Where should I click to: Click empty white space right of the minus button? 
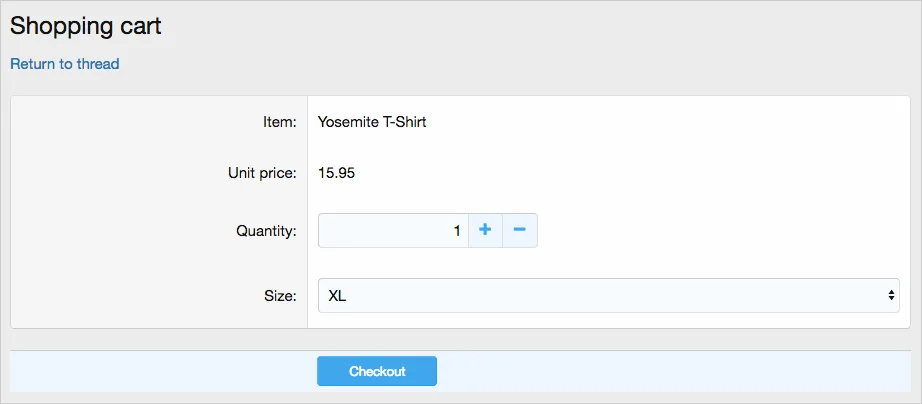720,231
